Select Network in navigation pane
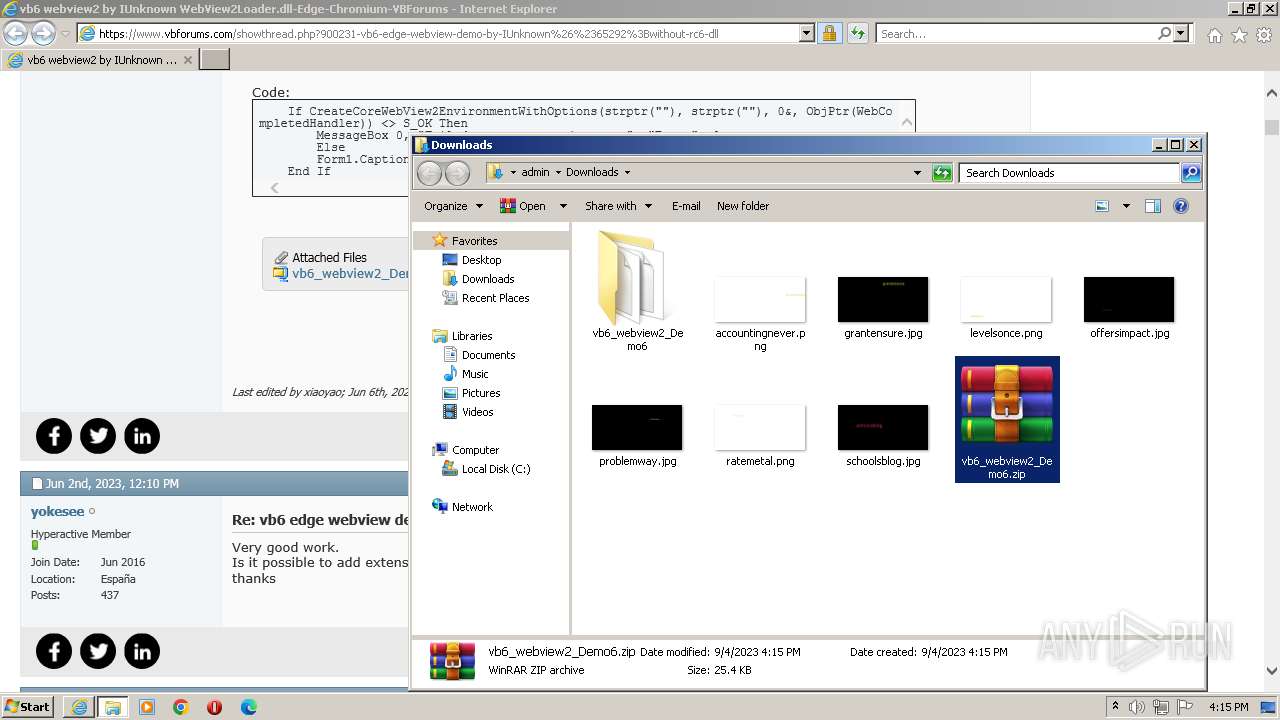This screenshot has width=1280, height=720. click(472, 507)
